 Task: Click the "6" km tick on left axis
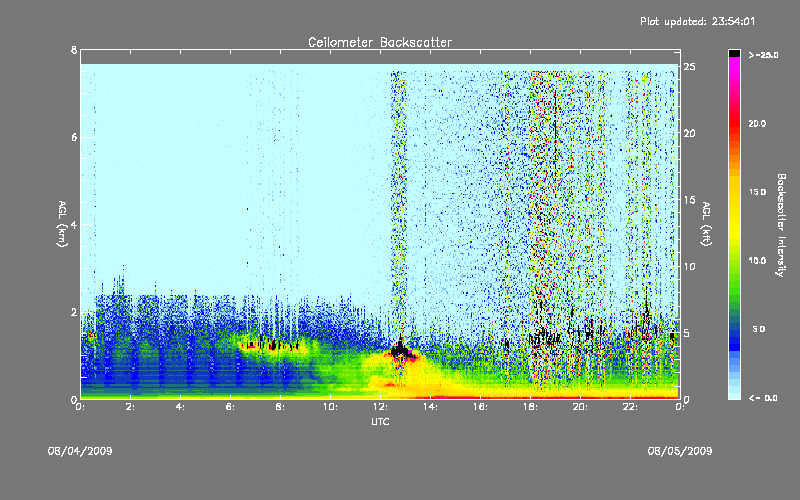(74, 137)
